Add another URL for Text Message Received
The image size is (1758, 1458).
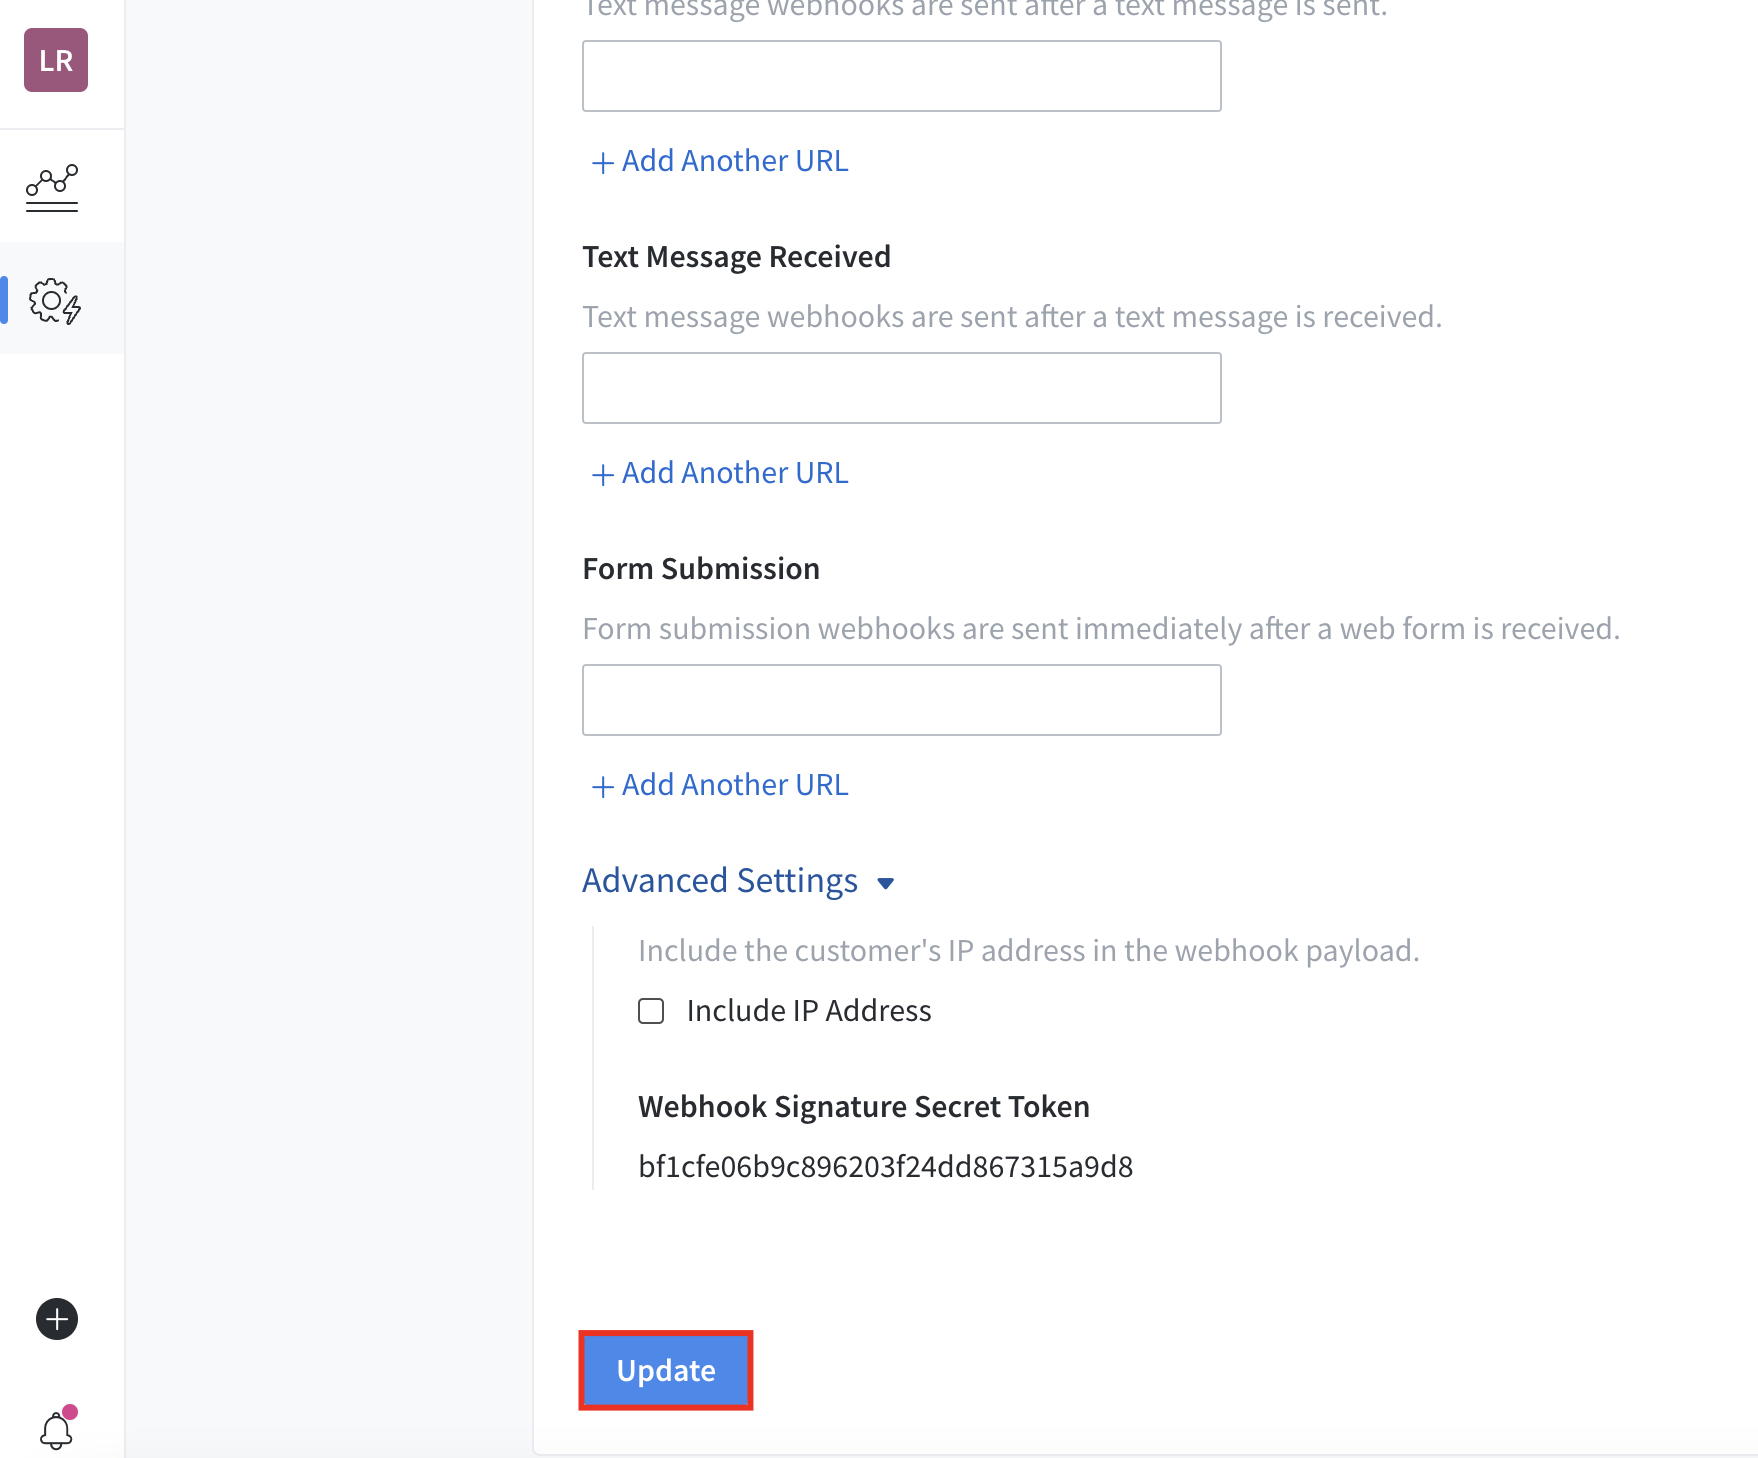pos(720,473)
